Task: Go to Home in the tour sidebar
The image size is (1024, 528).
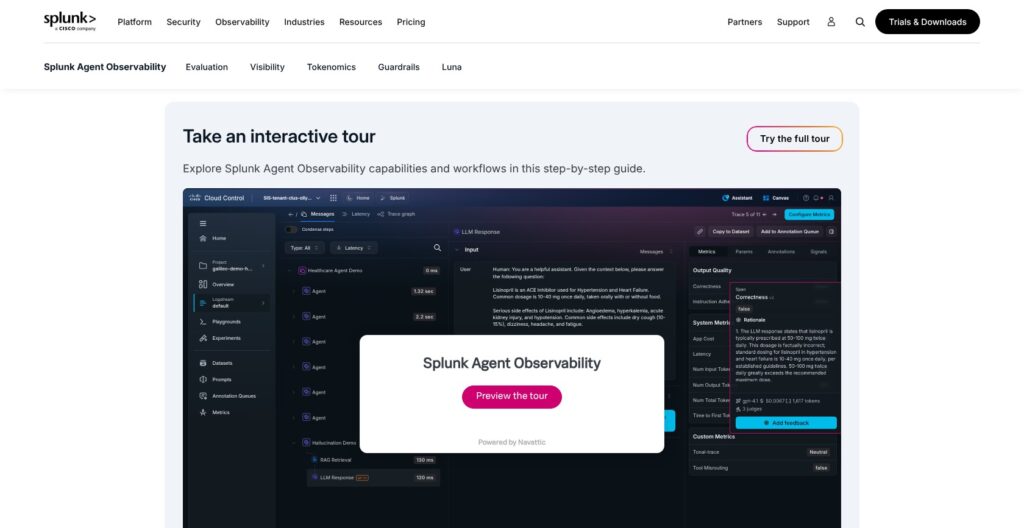Action: [x=213, y=239]
